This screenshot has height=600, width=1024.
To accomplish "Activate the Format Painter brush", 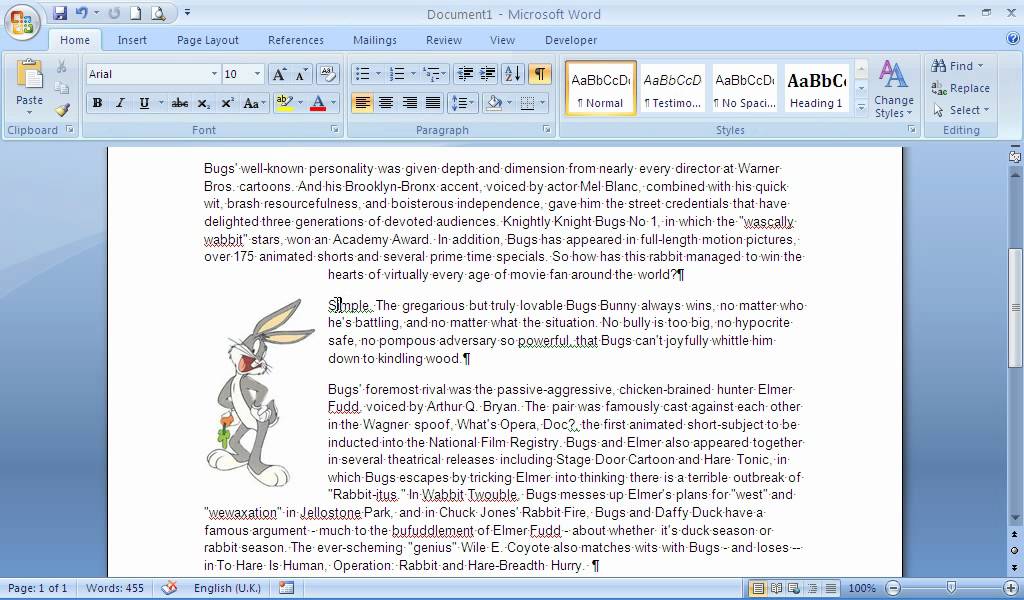I will coord(61,110).
